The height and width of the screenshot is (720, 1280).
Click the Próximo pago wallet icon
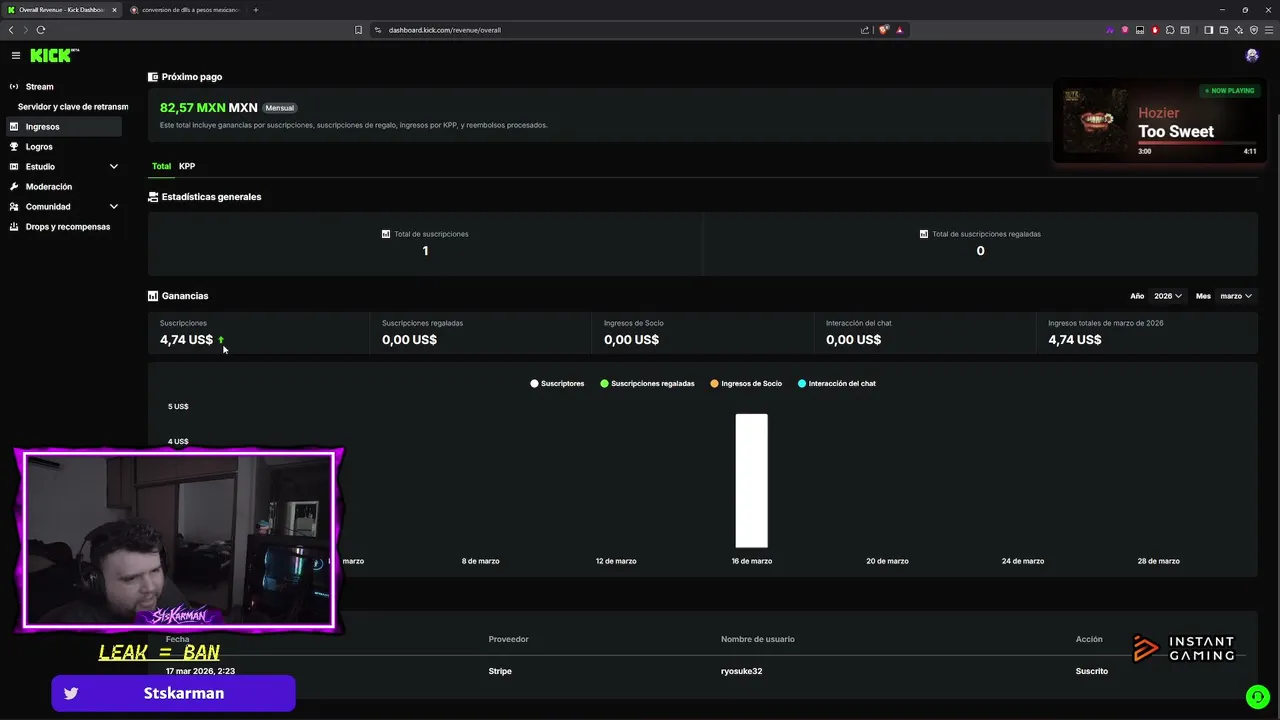[153, 77]
